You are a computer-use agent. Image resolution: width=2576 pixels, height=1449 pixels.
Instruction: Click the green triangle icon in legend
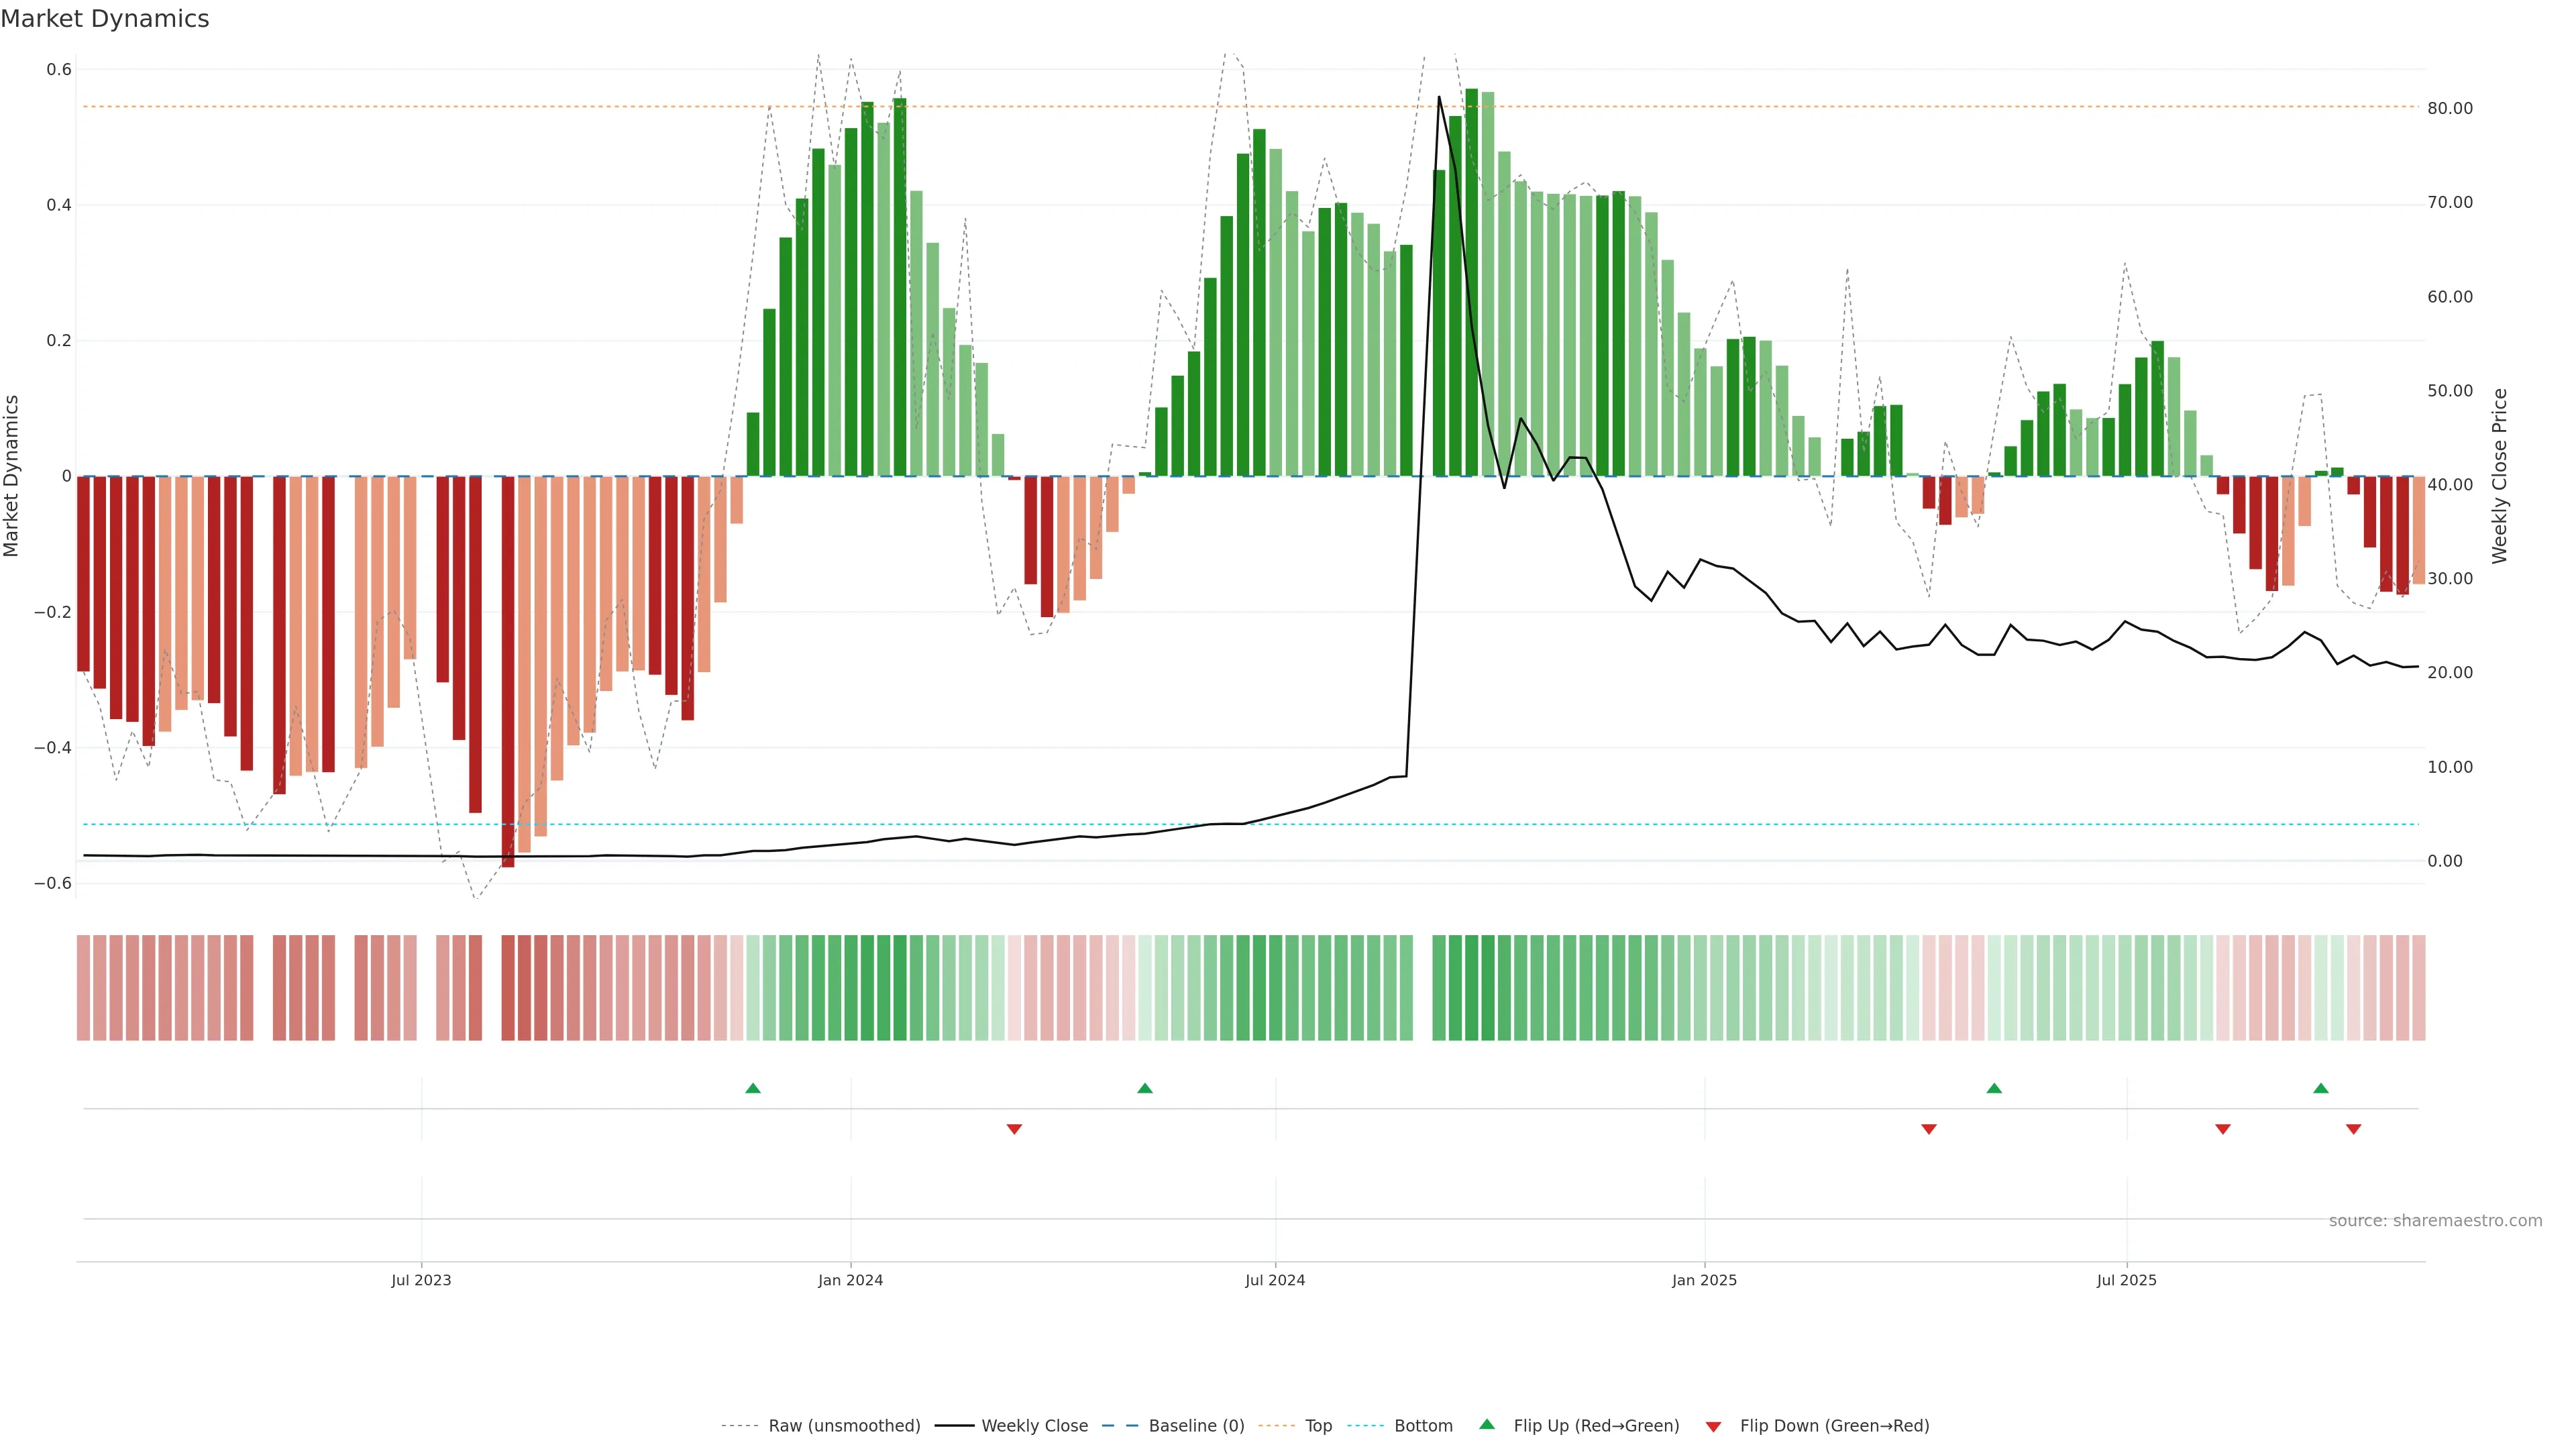click(x=1487, y=1424)
